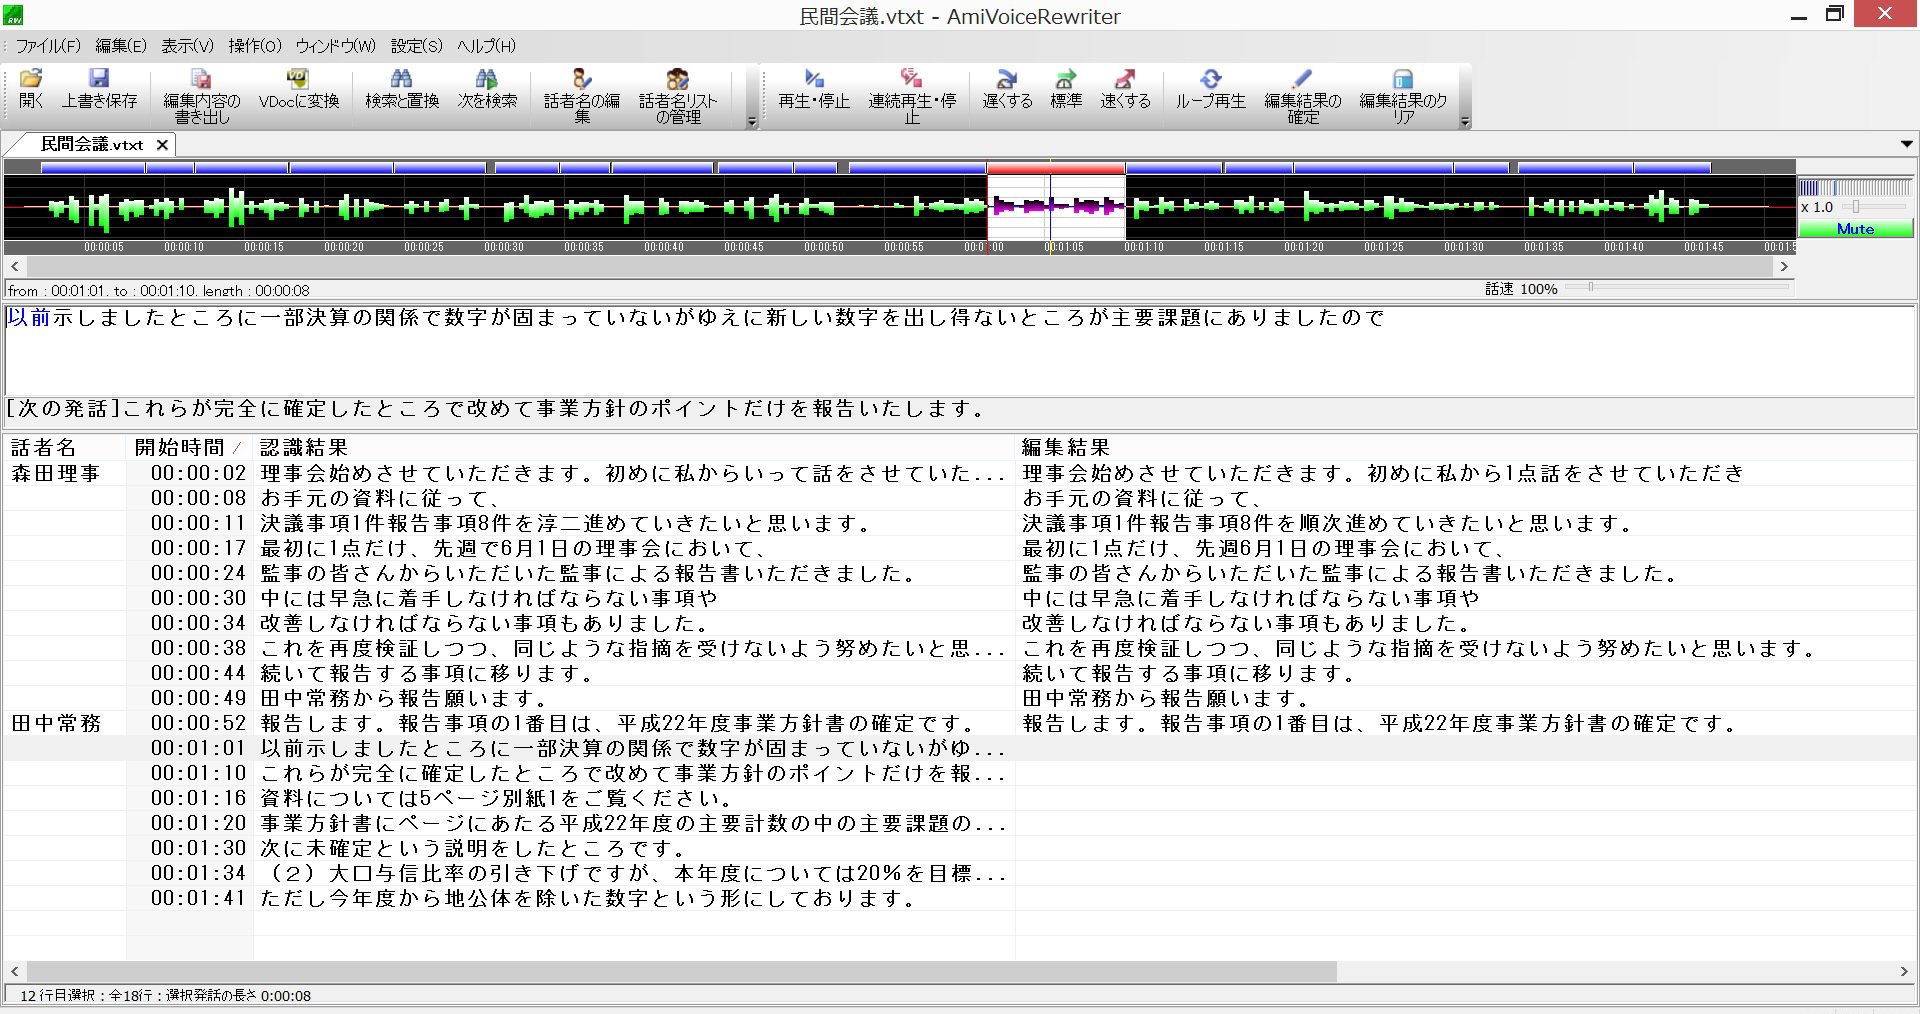Image resolution: width=1920 pixels, height=1014 pixels.
Task: Adjust the 話速 100% speed slider
Action: 1590,287
